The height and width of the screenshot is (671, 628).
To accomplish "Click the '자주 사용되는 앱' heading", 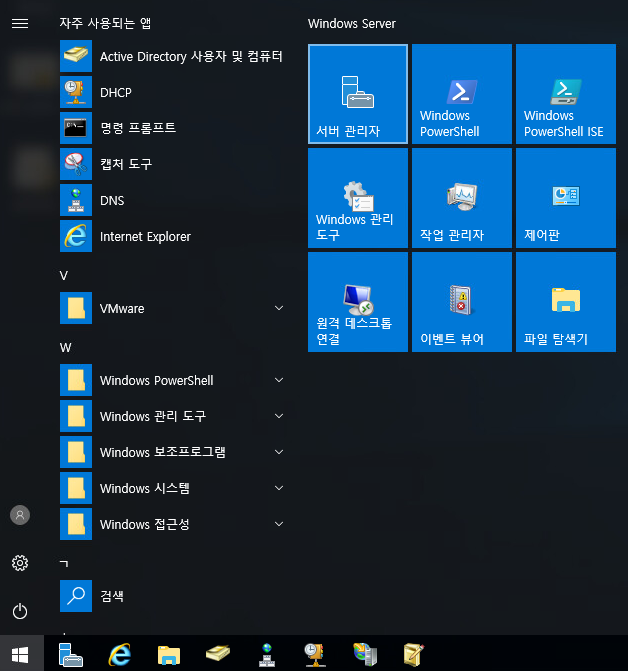I will point(105,23).
